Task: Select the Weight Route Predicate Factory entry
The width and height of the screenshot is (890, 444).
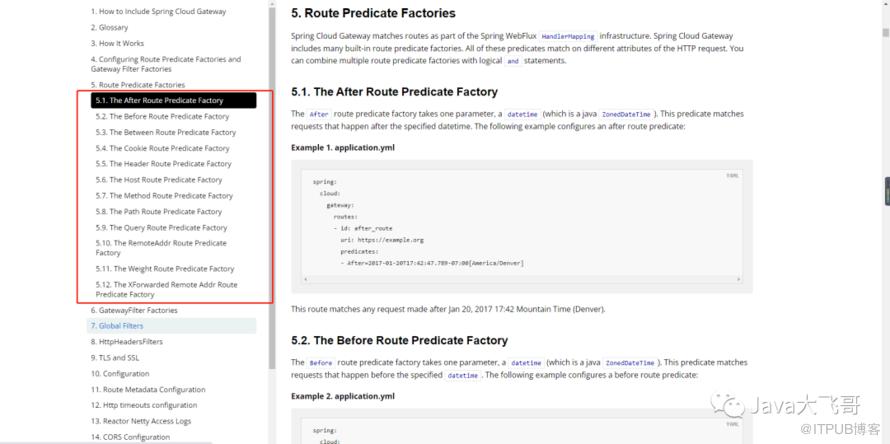Action: click(165, 269)
